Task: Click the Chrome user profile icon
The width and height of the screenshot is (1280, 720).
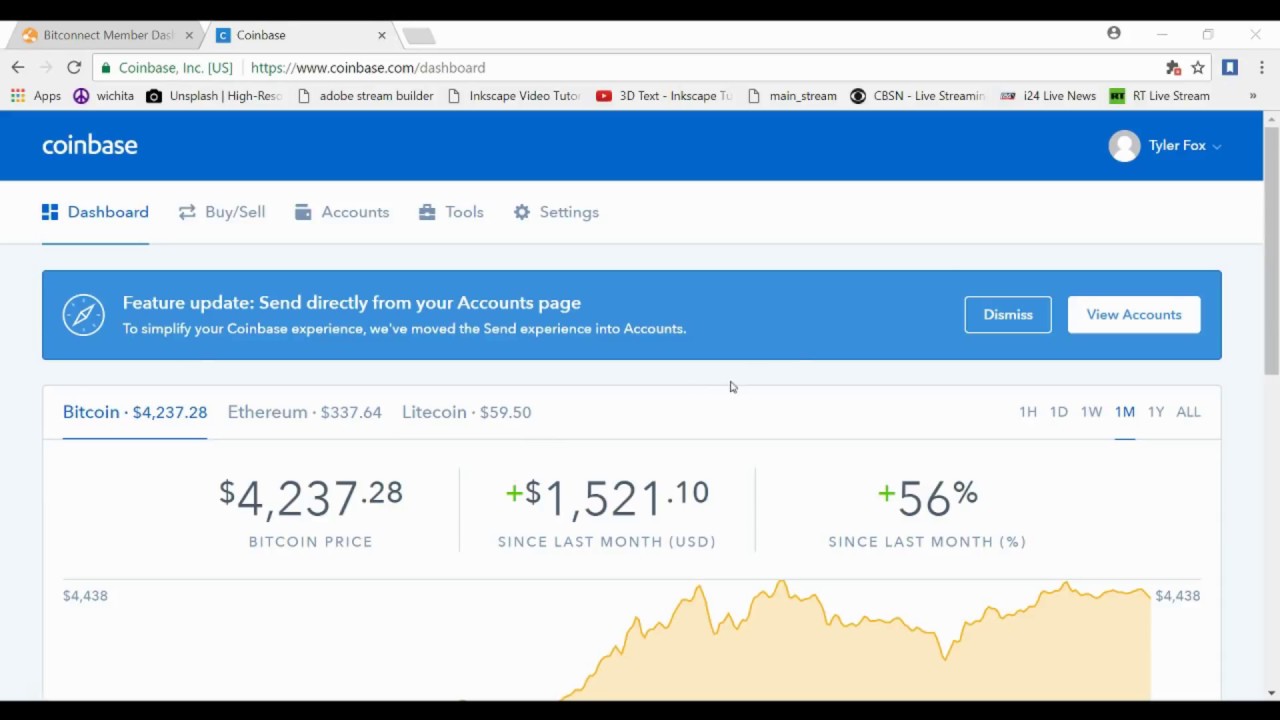Action: click(1114, 33)
